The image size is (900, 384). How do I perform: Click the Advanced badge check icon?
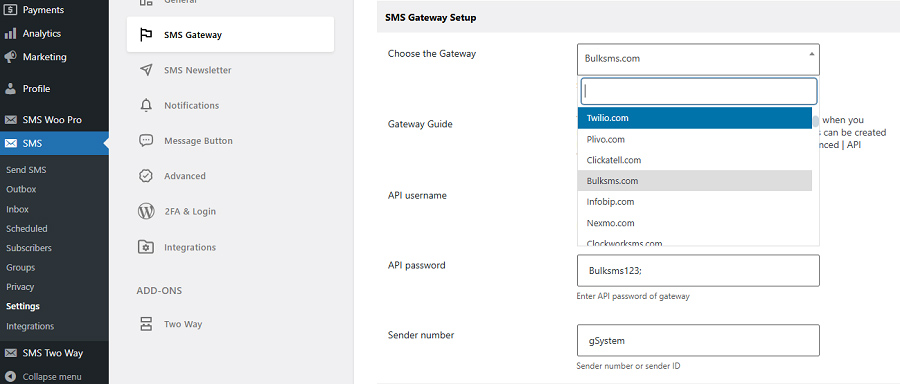pyautogui.click(x=146, y=176)
